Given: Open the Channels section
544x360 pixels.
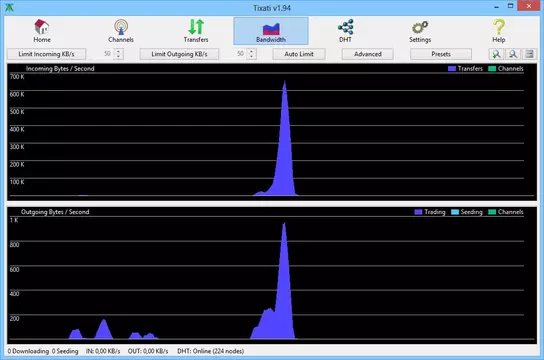Looking at the screenshot, I should coord(121,31).
